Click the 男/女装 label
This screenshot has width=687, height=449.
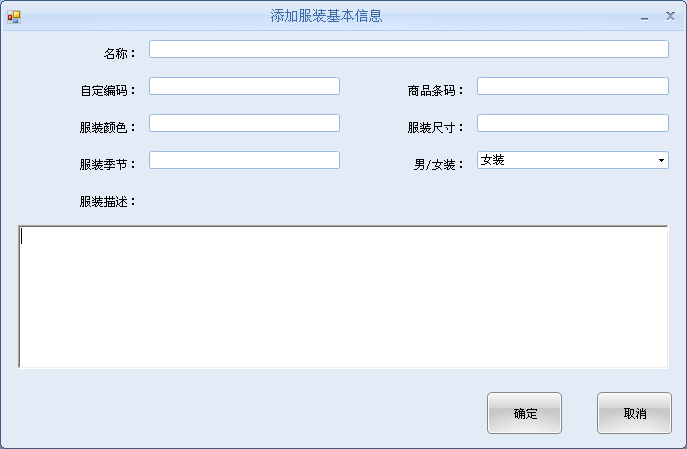pos(439,165)
